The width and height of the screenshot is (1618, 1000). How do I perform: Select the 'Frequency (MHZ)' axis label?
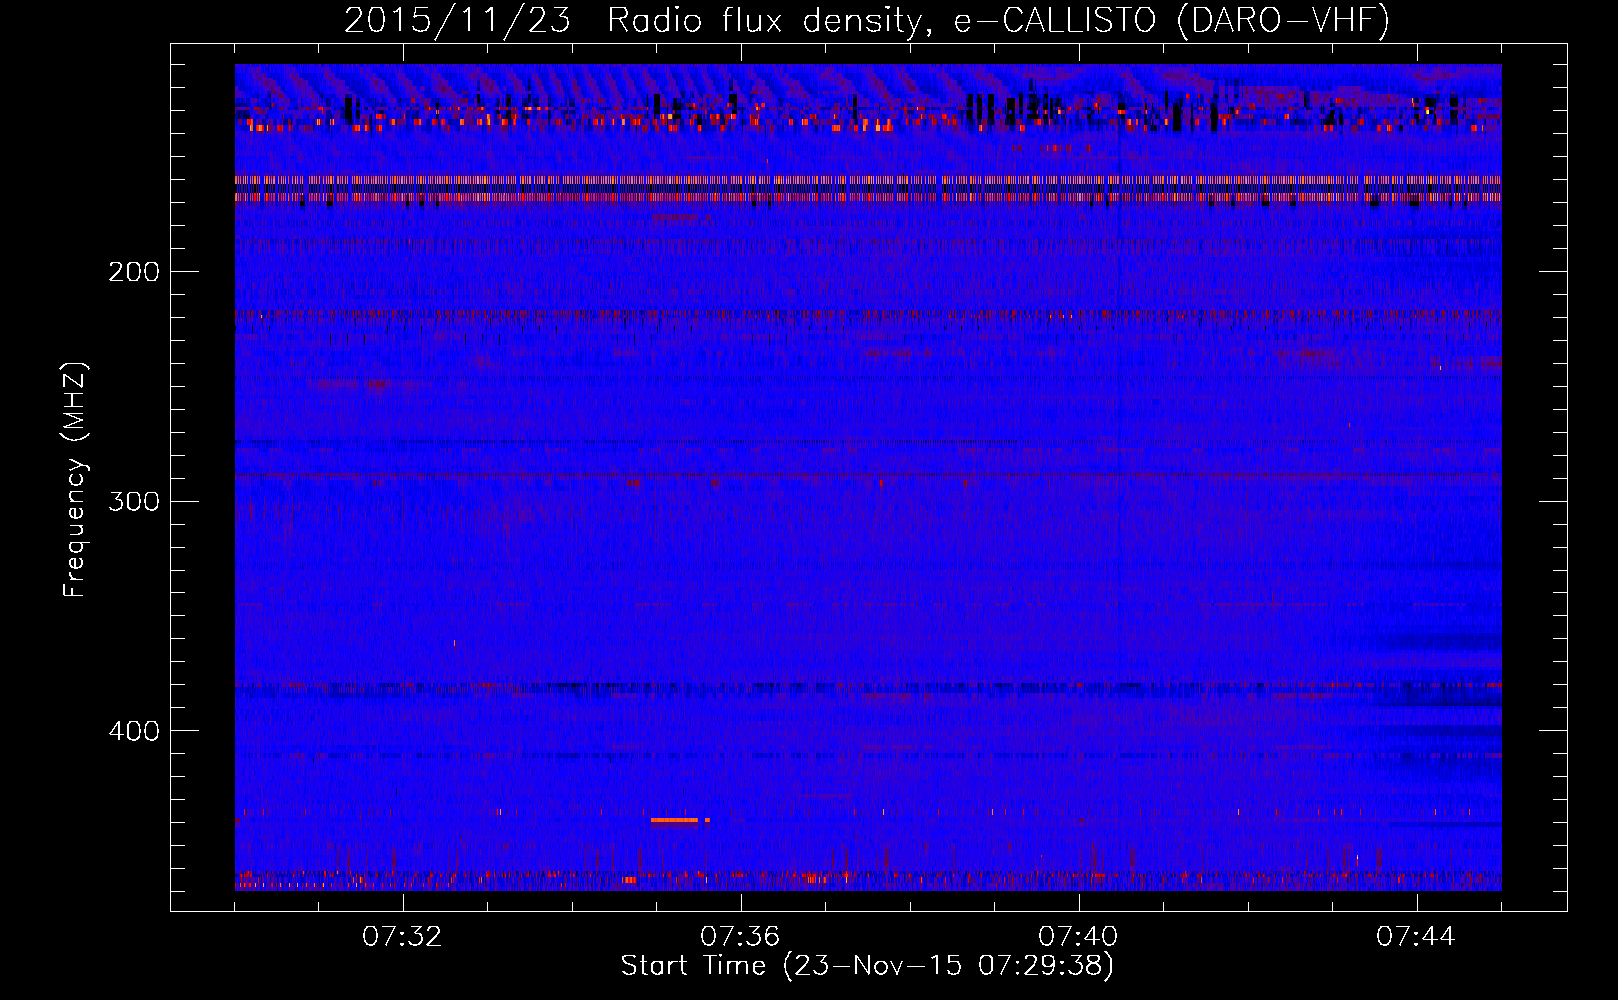75,480
